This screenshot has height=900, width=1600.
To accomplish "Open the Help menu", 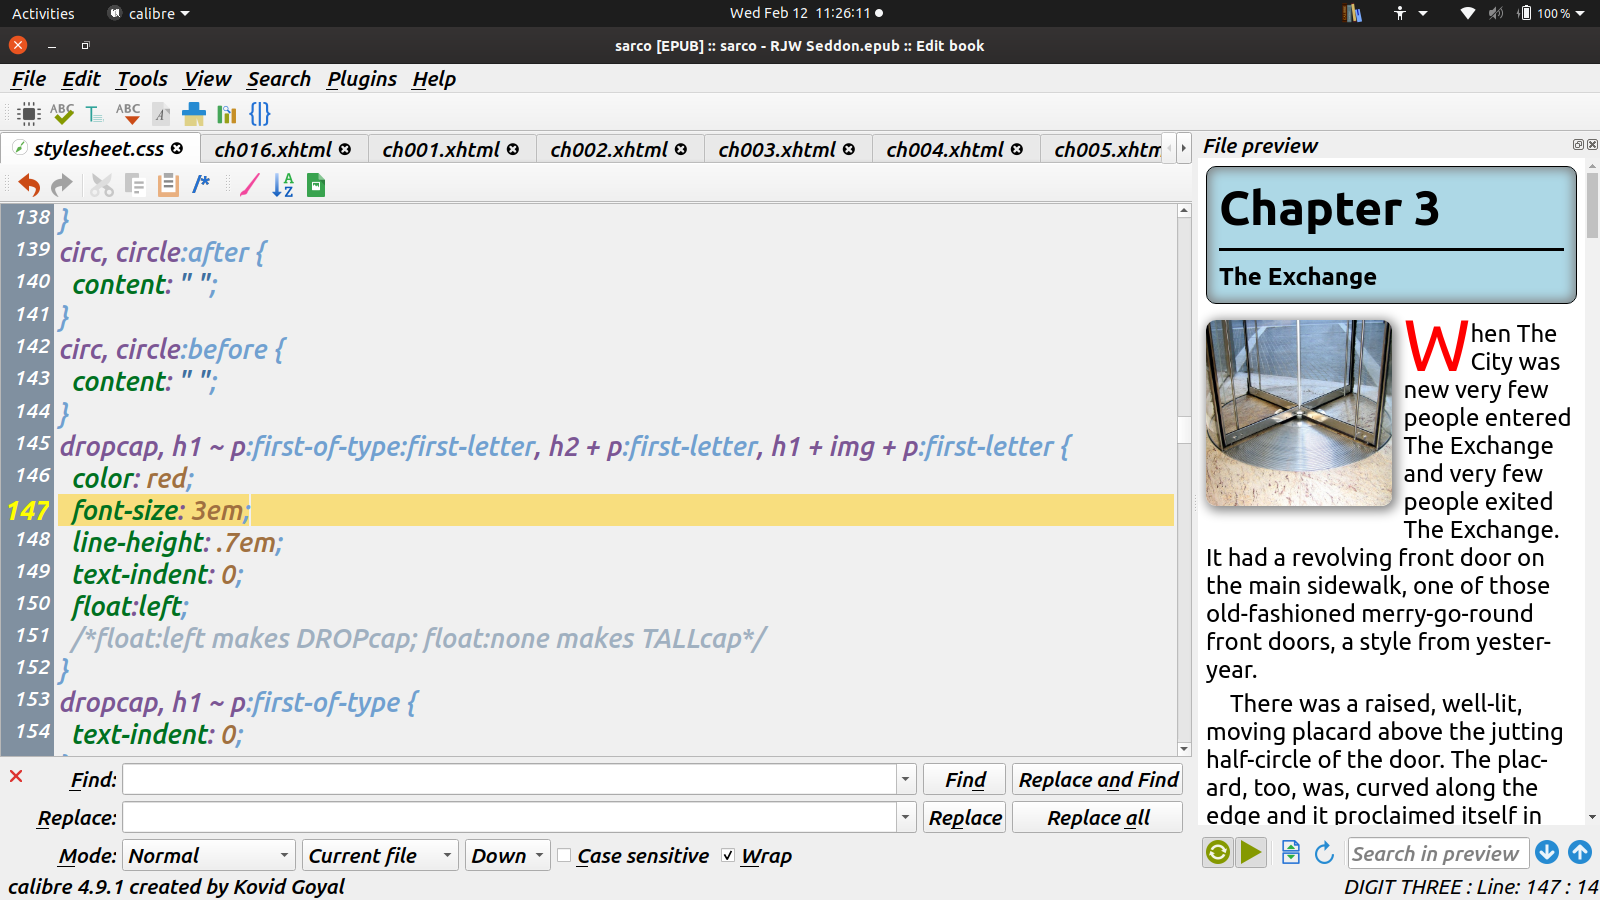I will pos(434,79).
